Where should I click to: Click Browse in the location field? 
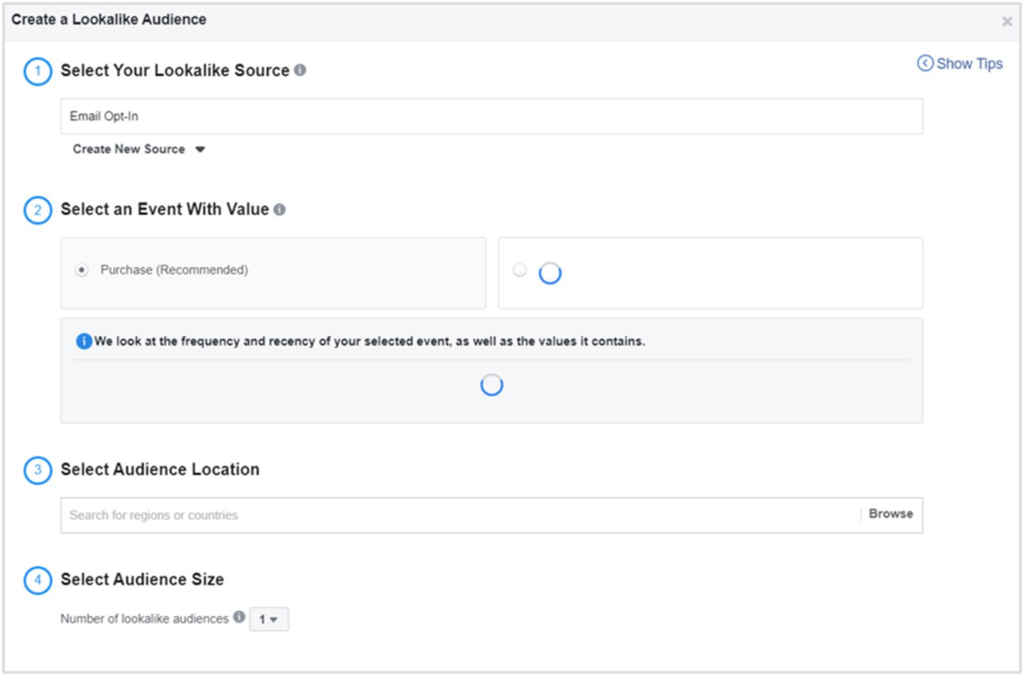[x=890, y=514]
